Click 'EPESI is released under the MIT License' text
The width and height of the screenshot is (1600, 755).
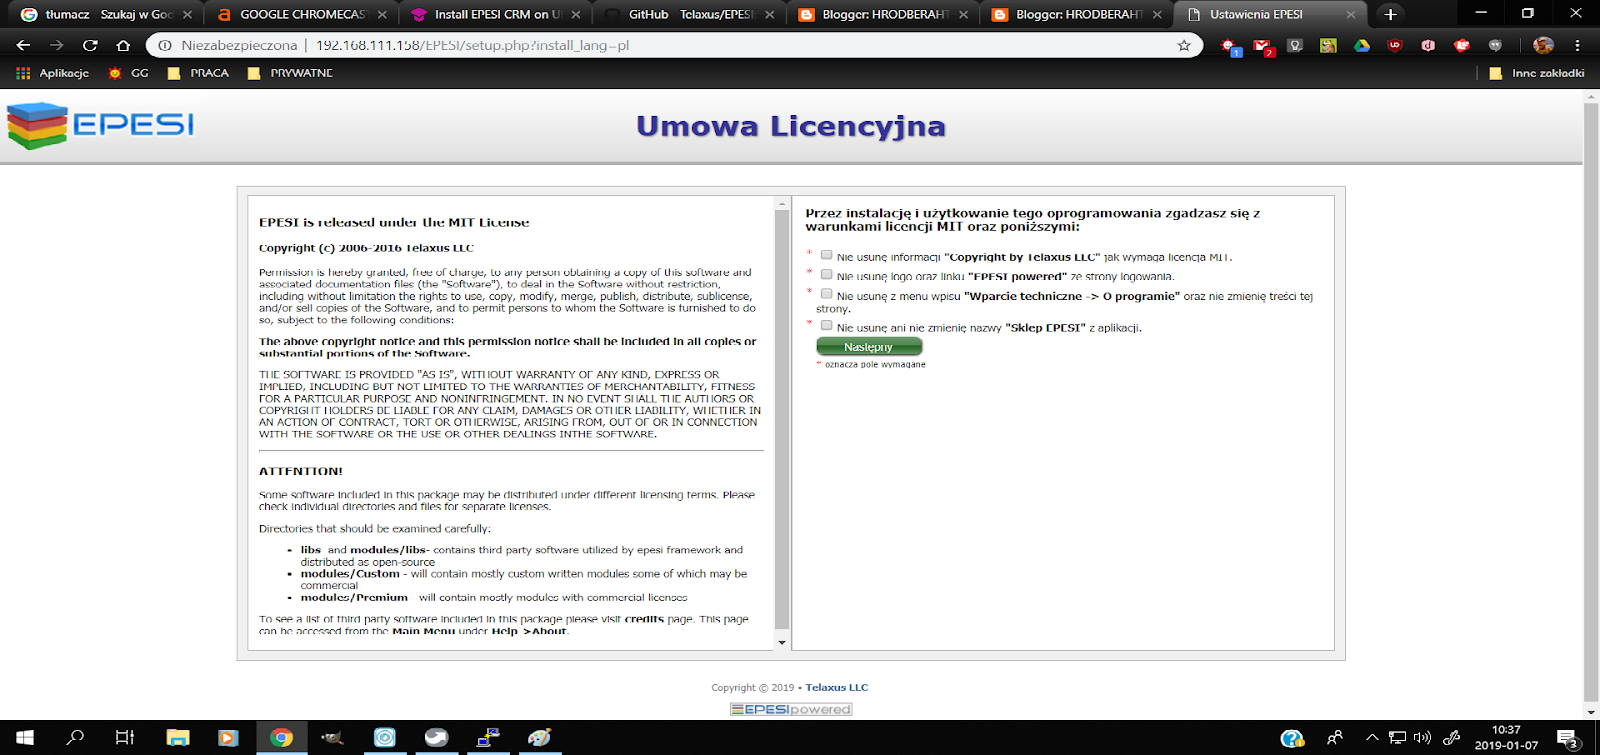tap(394, 222)
